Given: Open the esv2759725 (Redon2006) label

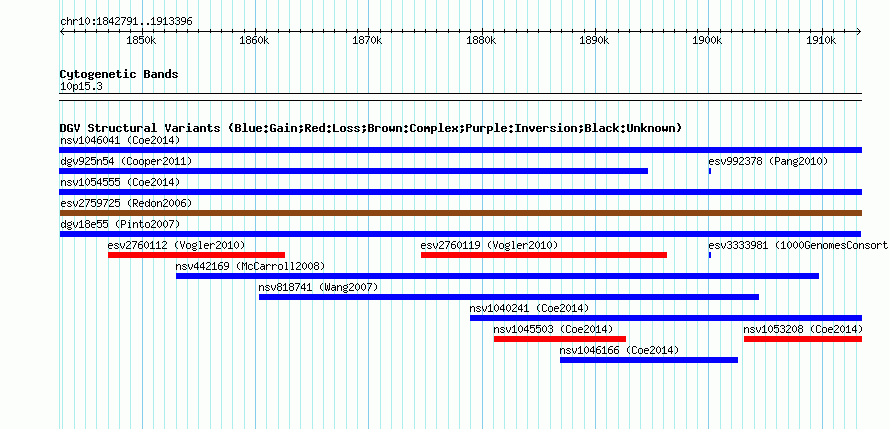Looking at the screenshot, I should [x=126, y=203].
